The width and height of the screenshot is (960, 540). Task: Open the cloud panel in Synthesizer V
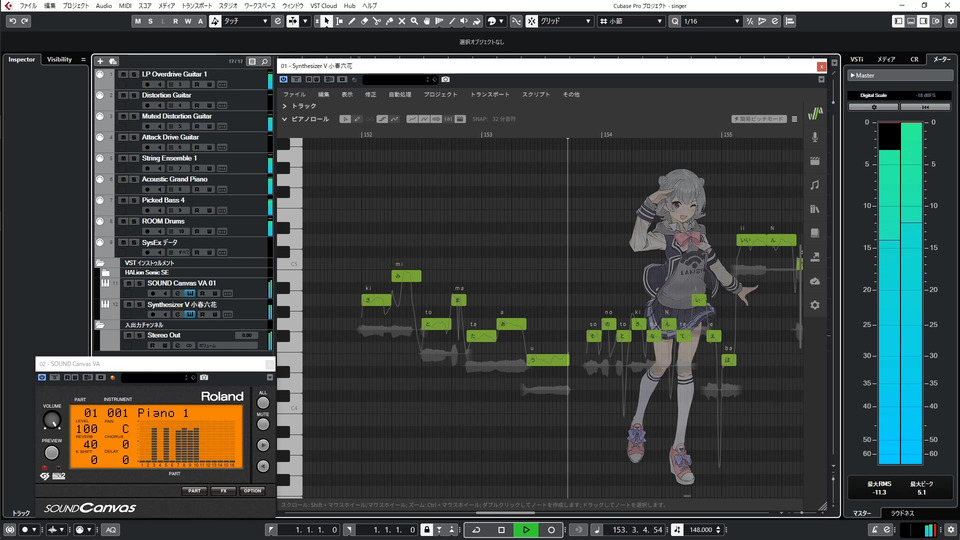click(815, 281)
